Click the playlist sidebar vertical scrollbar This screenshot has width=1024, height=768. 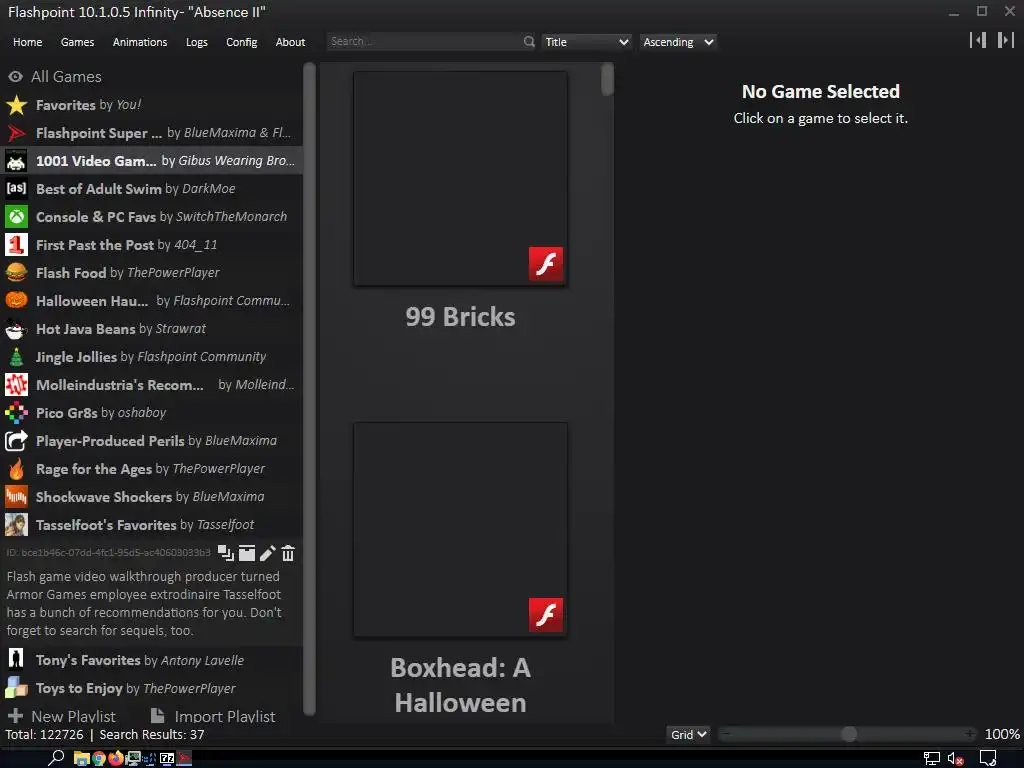coord(310,389)
